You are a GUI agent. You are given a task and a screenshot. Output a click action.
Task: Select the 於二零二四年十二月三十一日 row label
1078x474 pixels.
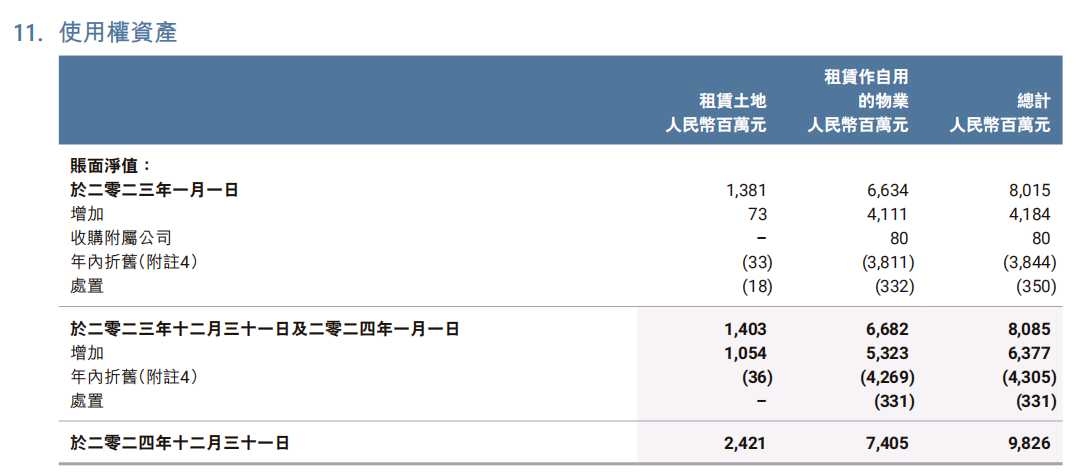click(x=180, y=442)
